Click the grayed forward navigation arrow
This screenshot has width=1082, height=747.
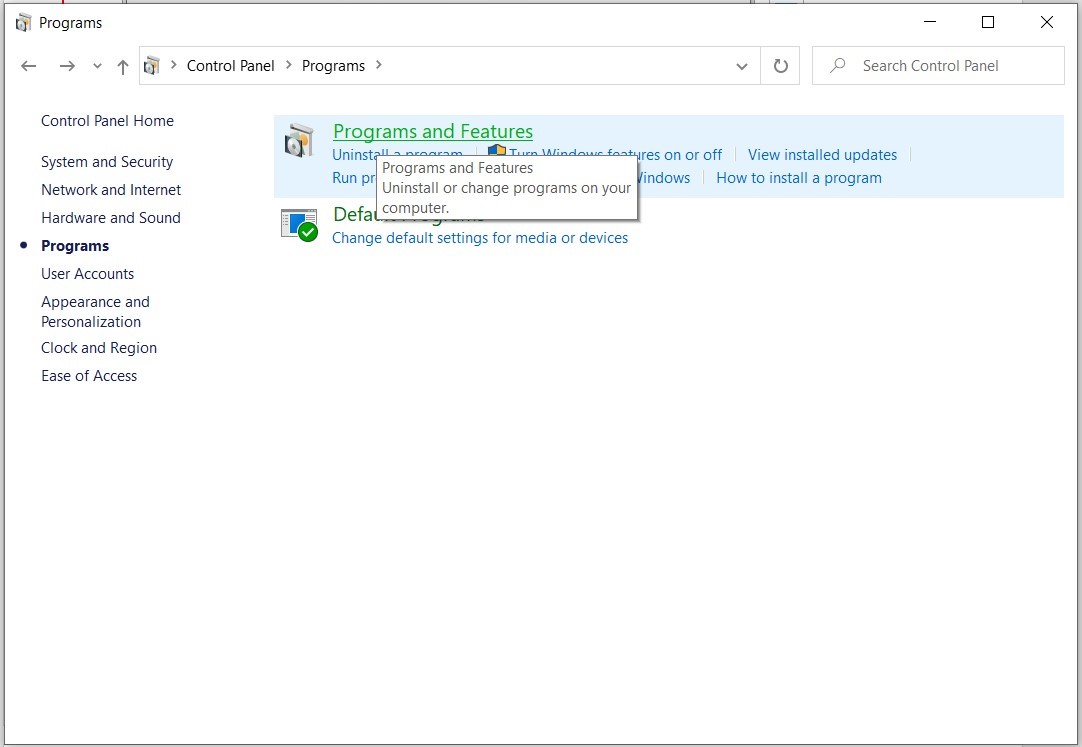pos(66,65)
